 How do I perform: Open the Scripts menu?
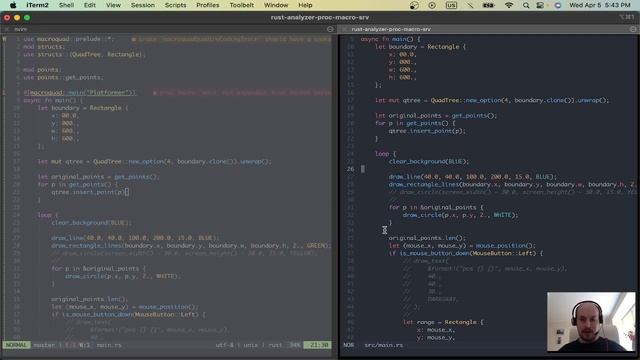pos(176,5)
